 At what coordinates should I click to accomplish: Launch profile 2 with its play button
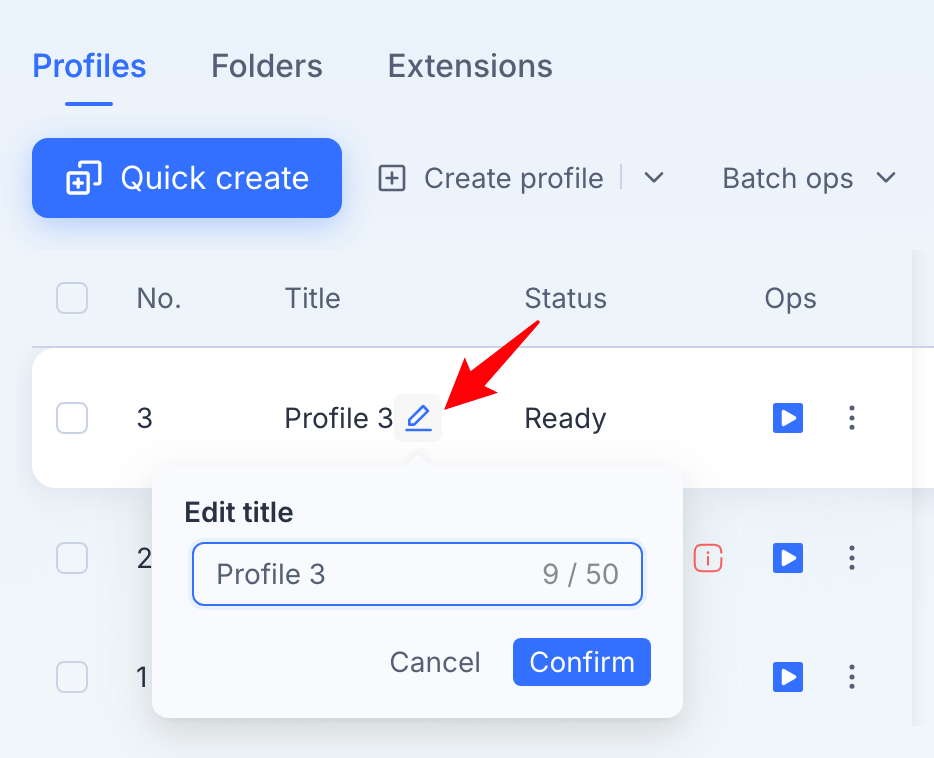[x=787, y=558]
